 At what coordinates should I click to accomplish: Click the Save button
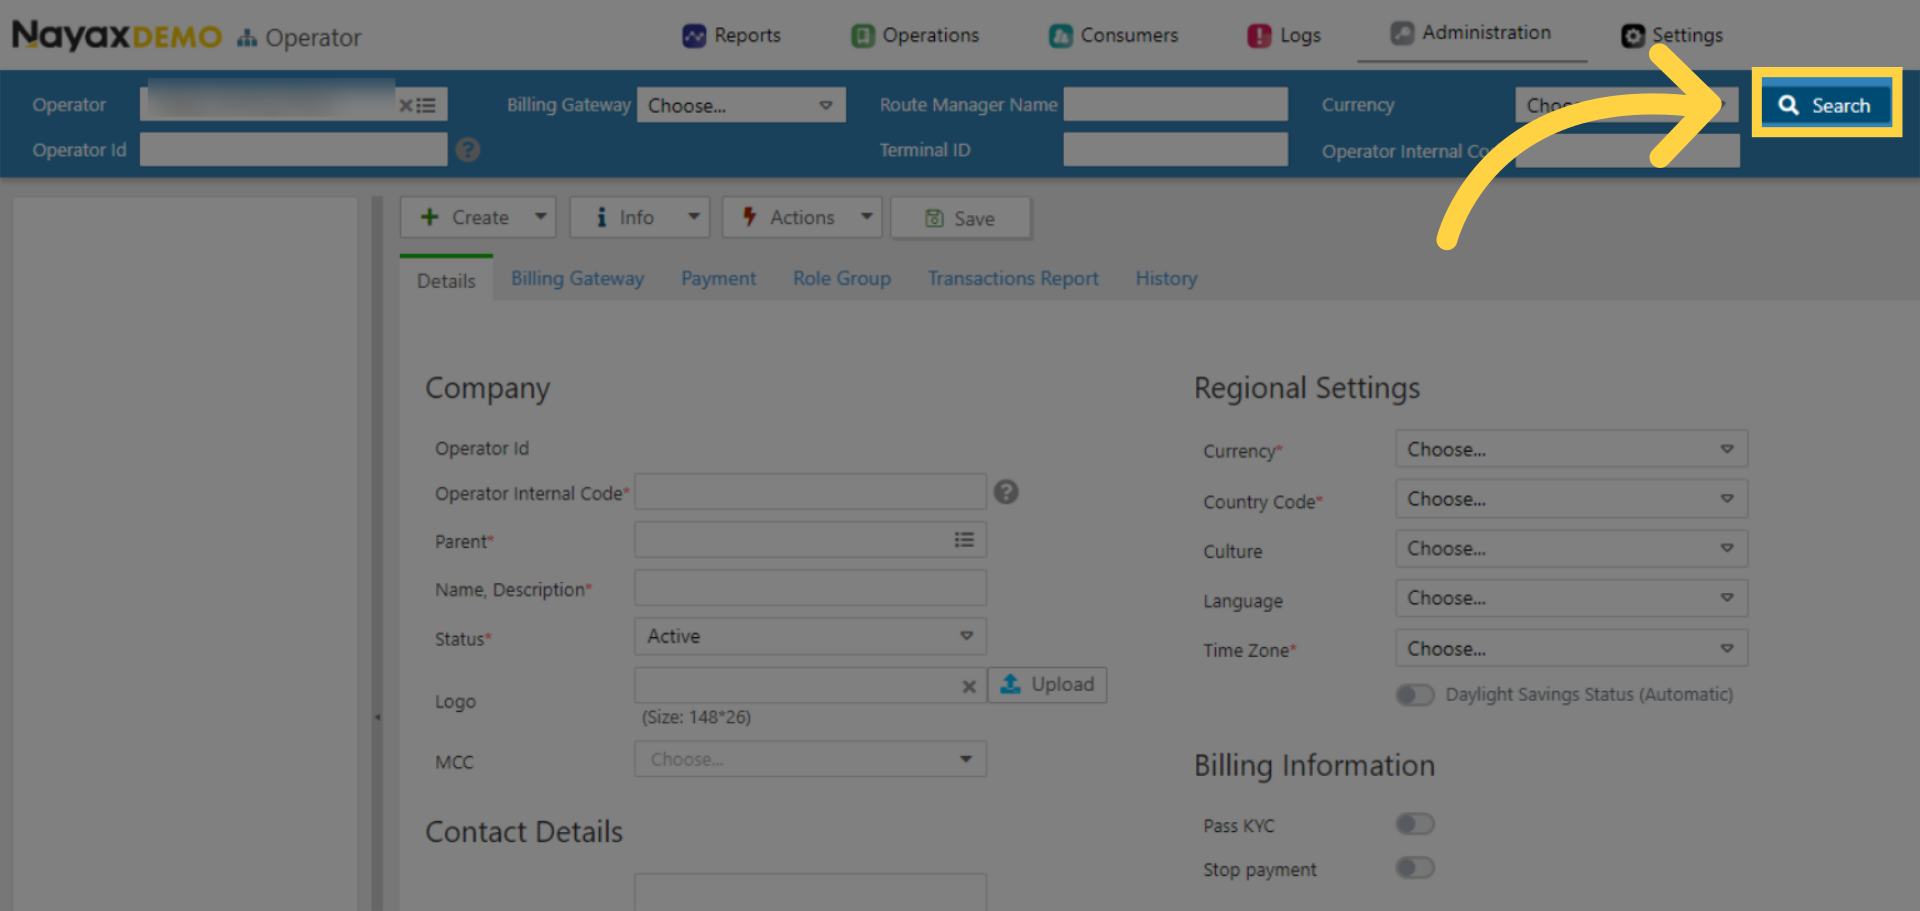961,218
